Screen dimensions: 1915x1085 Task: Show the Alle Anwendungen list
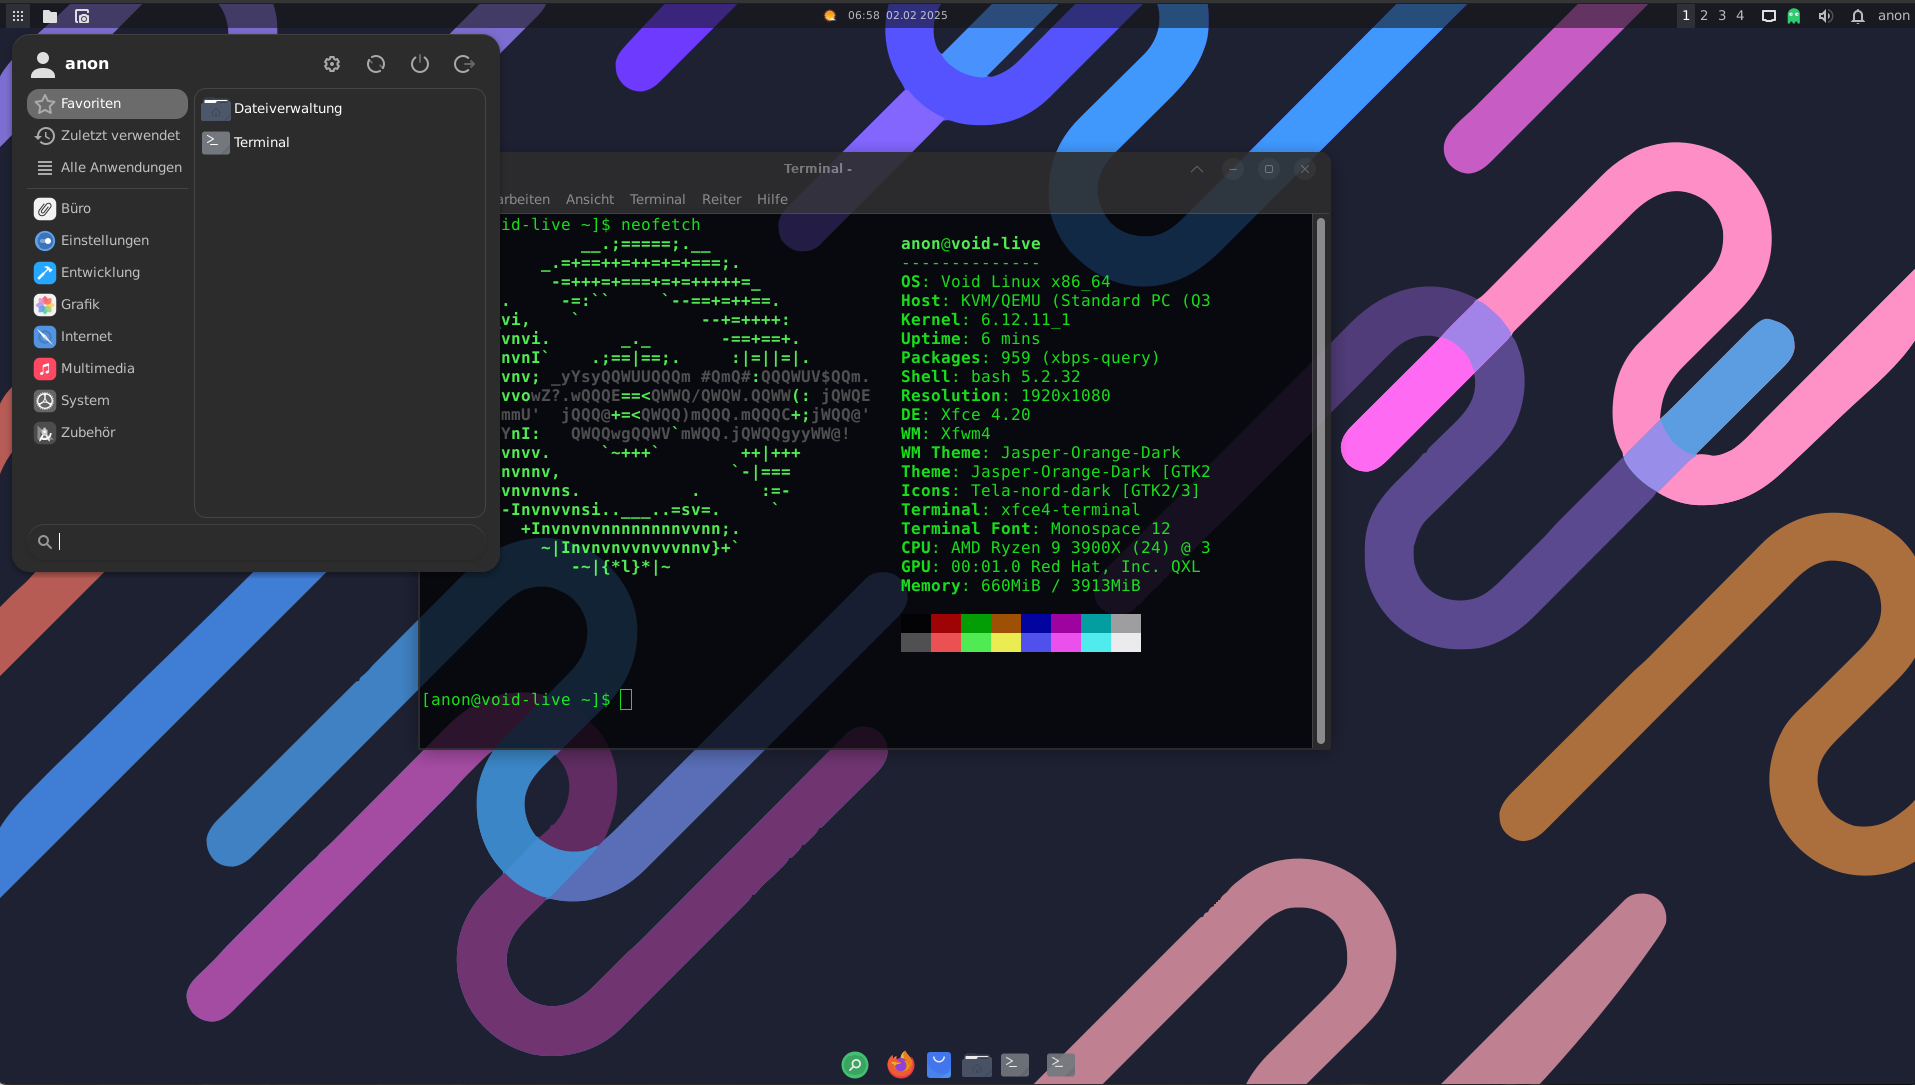click(x=120, y=168)
